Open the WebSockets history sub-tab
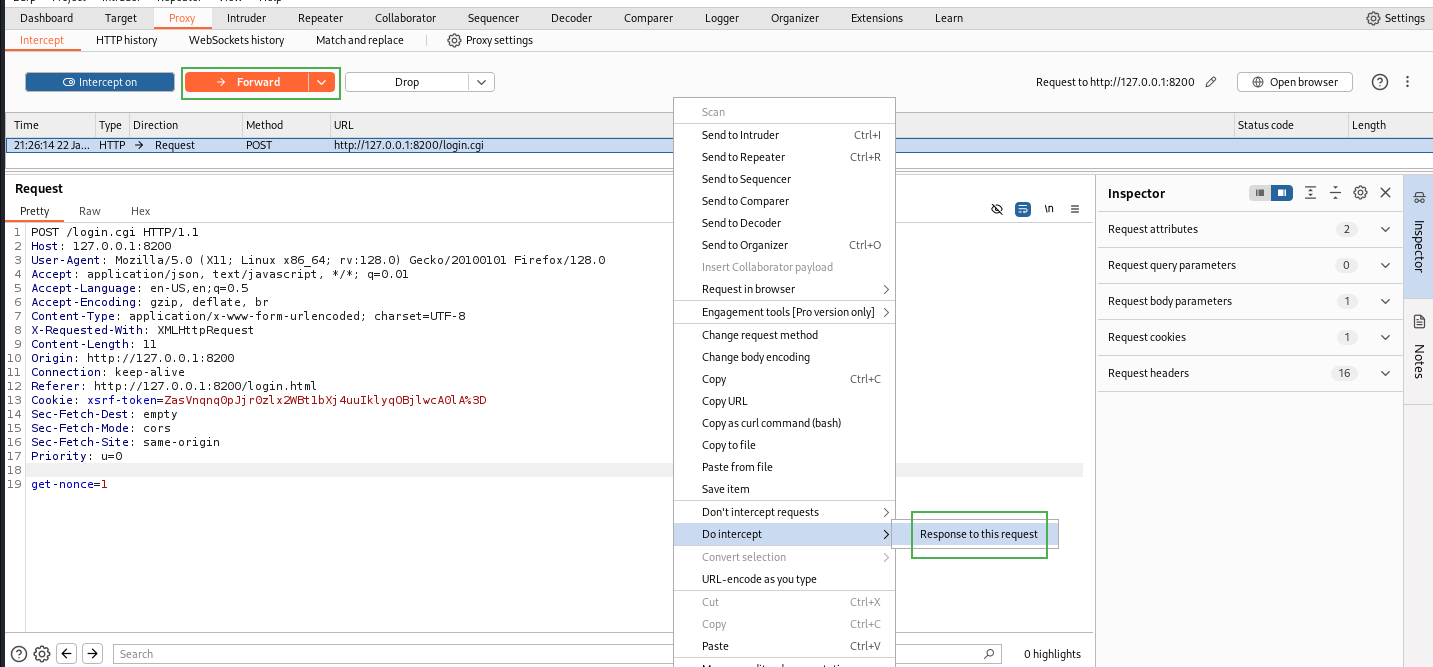Image resolution: width=1433 pixels, height=667 pixels. pyautogui.click(x=237, y=40)
